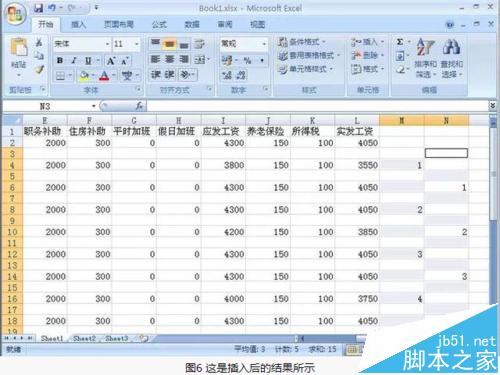Click Insert cells button

pyautogui.click(x=367, y=42)
